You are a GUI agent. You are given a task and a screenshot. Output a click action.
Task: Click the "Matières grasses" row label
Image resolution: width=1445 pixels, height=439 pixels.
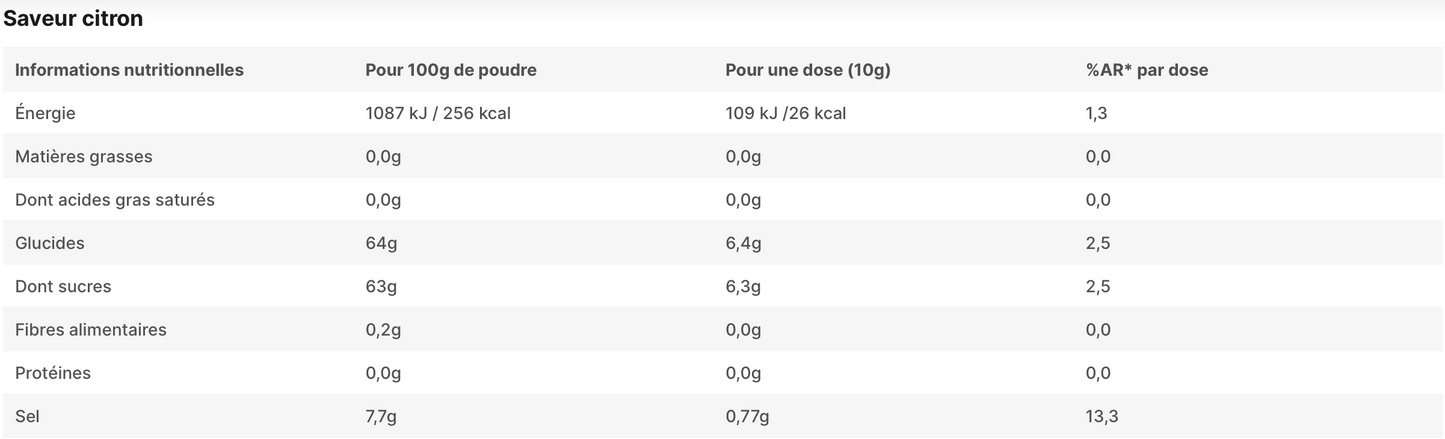(x=84, y=156)
